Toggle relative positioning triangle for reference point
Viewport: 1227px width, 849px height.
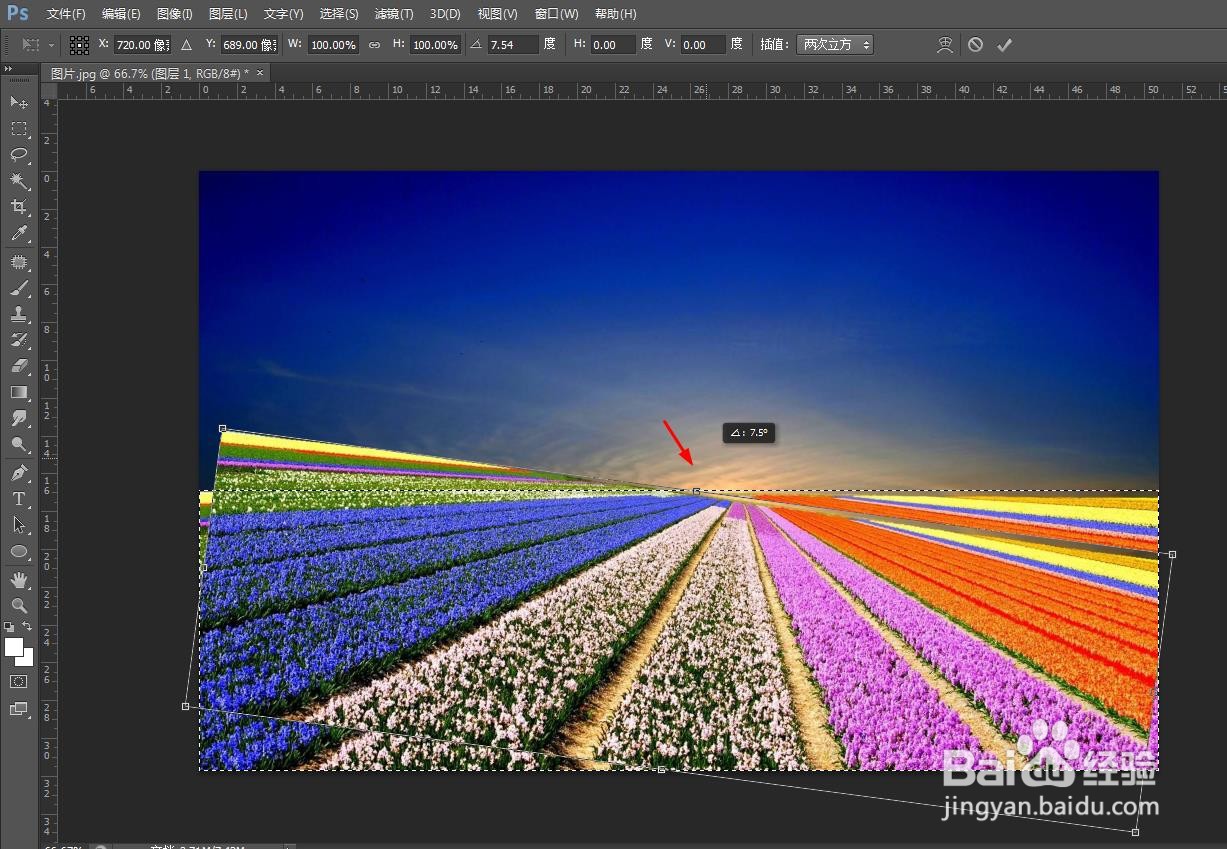(x=186, y=45)
